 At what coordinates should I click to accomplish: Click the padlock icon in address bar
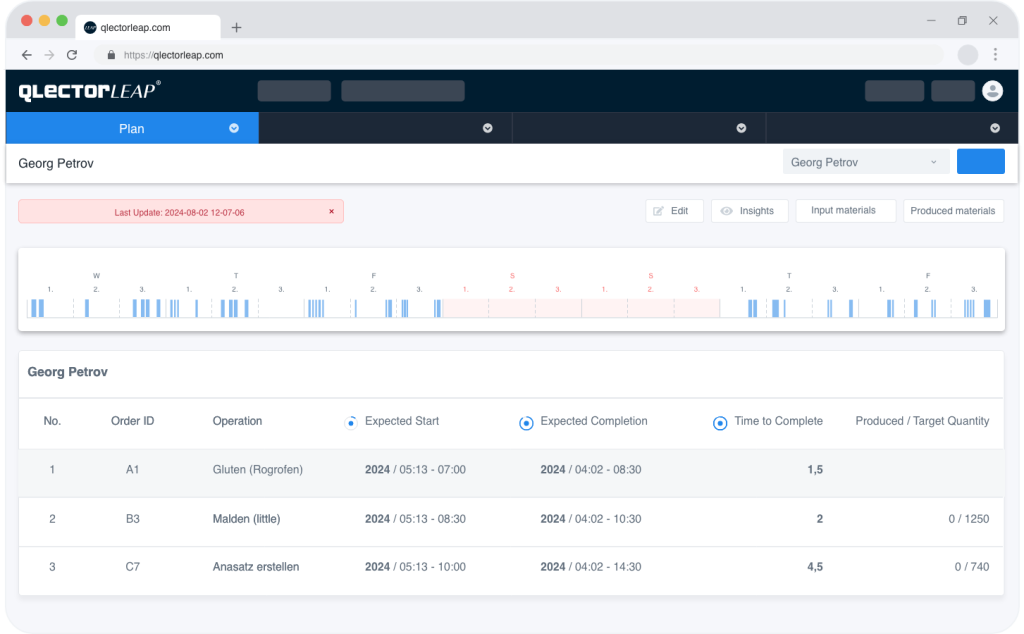pos(111,55)
